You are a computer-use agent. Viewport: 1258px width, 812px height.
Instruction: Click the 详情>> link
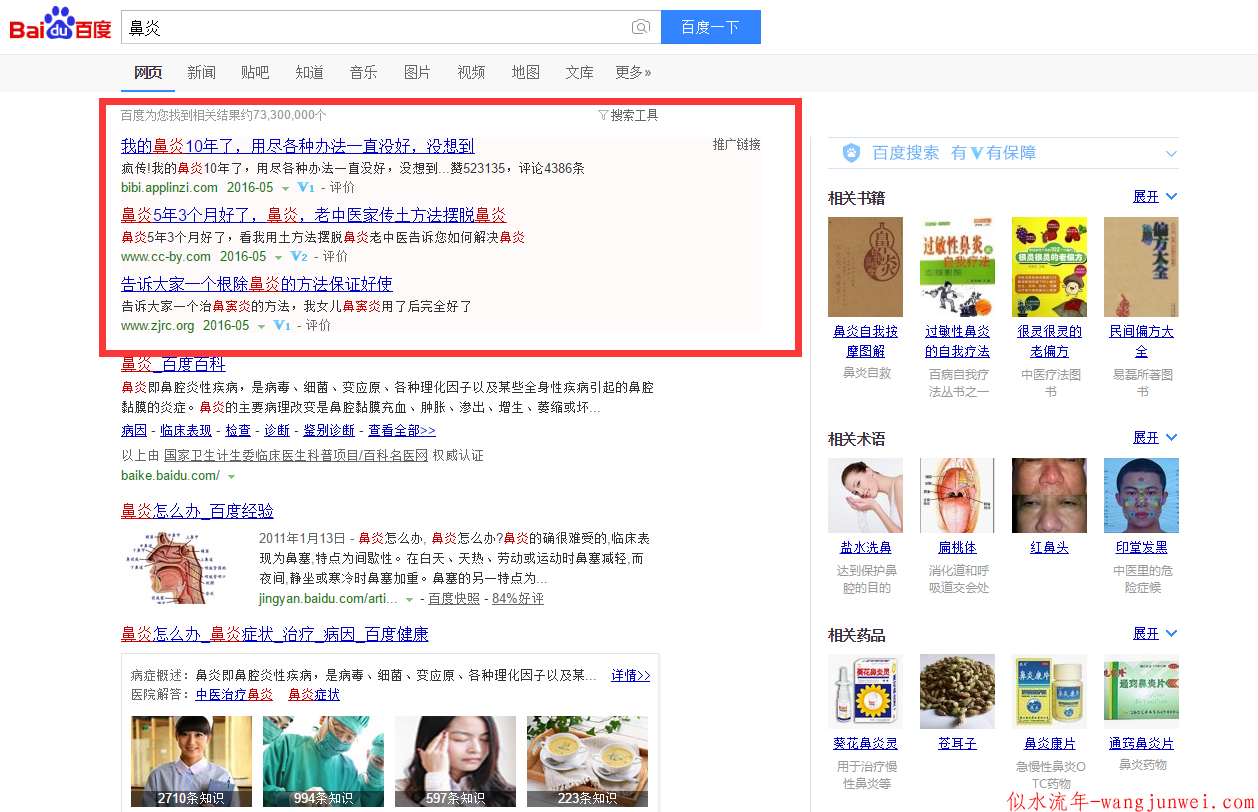coord(631,675)
